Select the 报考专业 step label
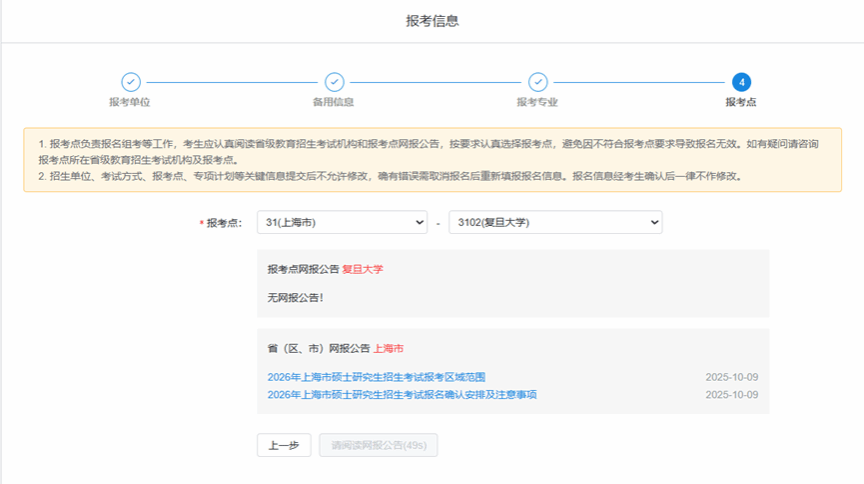Screen dimensions: 864x484 point(537,102)
